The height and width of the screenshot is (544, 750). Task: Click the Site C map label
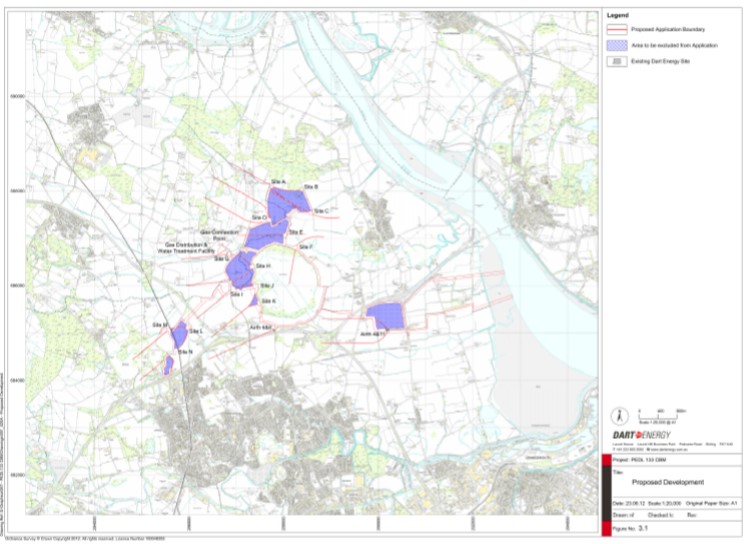(321, 211)
